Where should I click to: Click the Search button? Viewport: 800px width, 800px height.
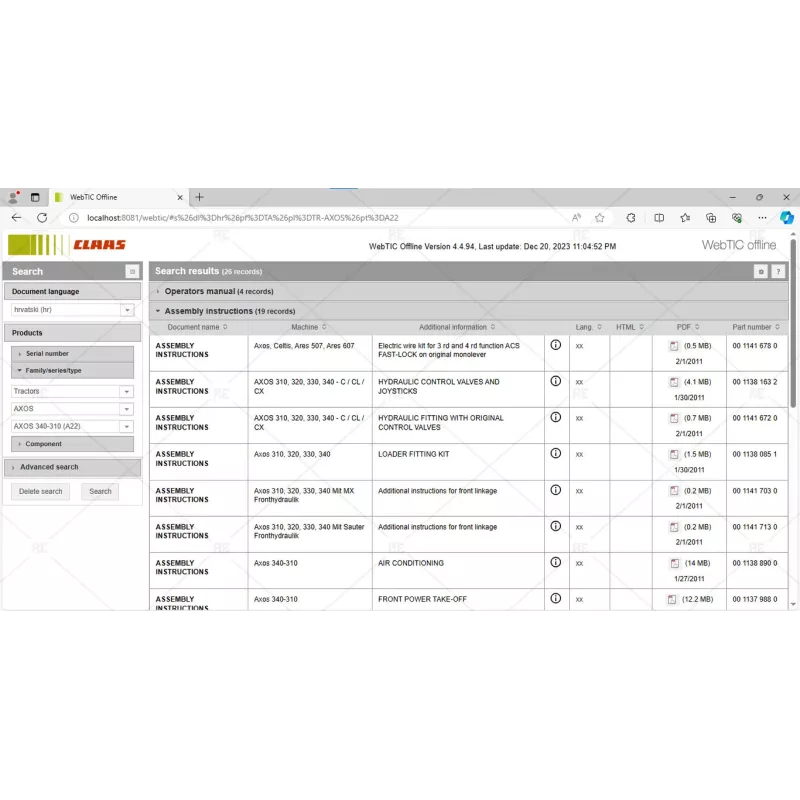(100, 491)
